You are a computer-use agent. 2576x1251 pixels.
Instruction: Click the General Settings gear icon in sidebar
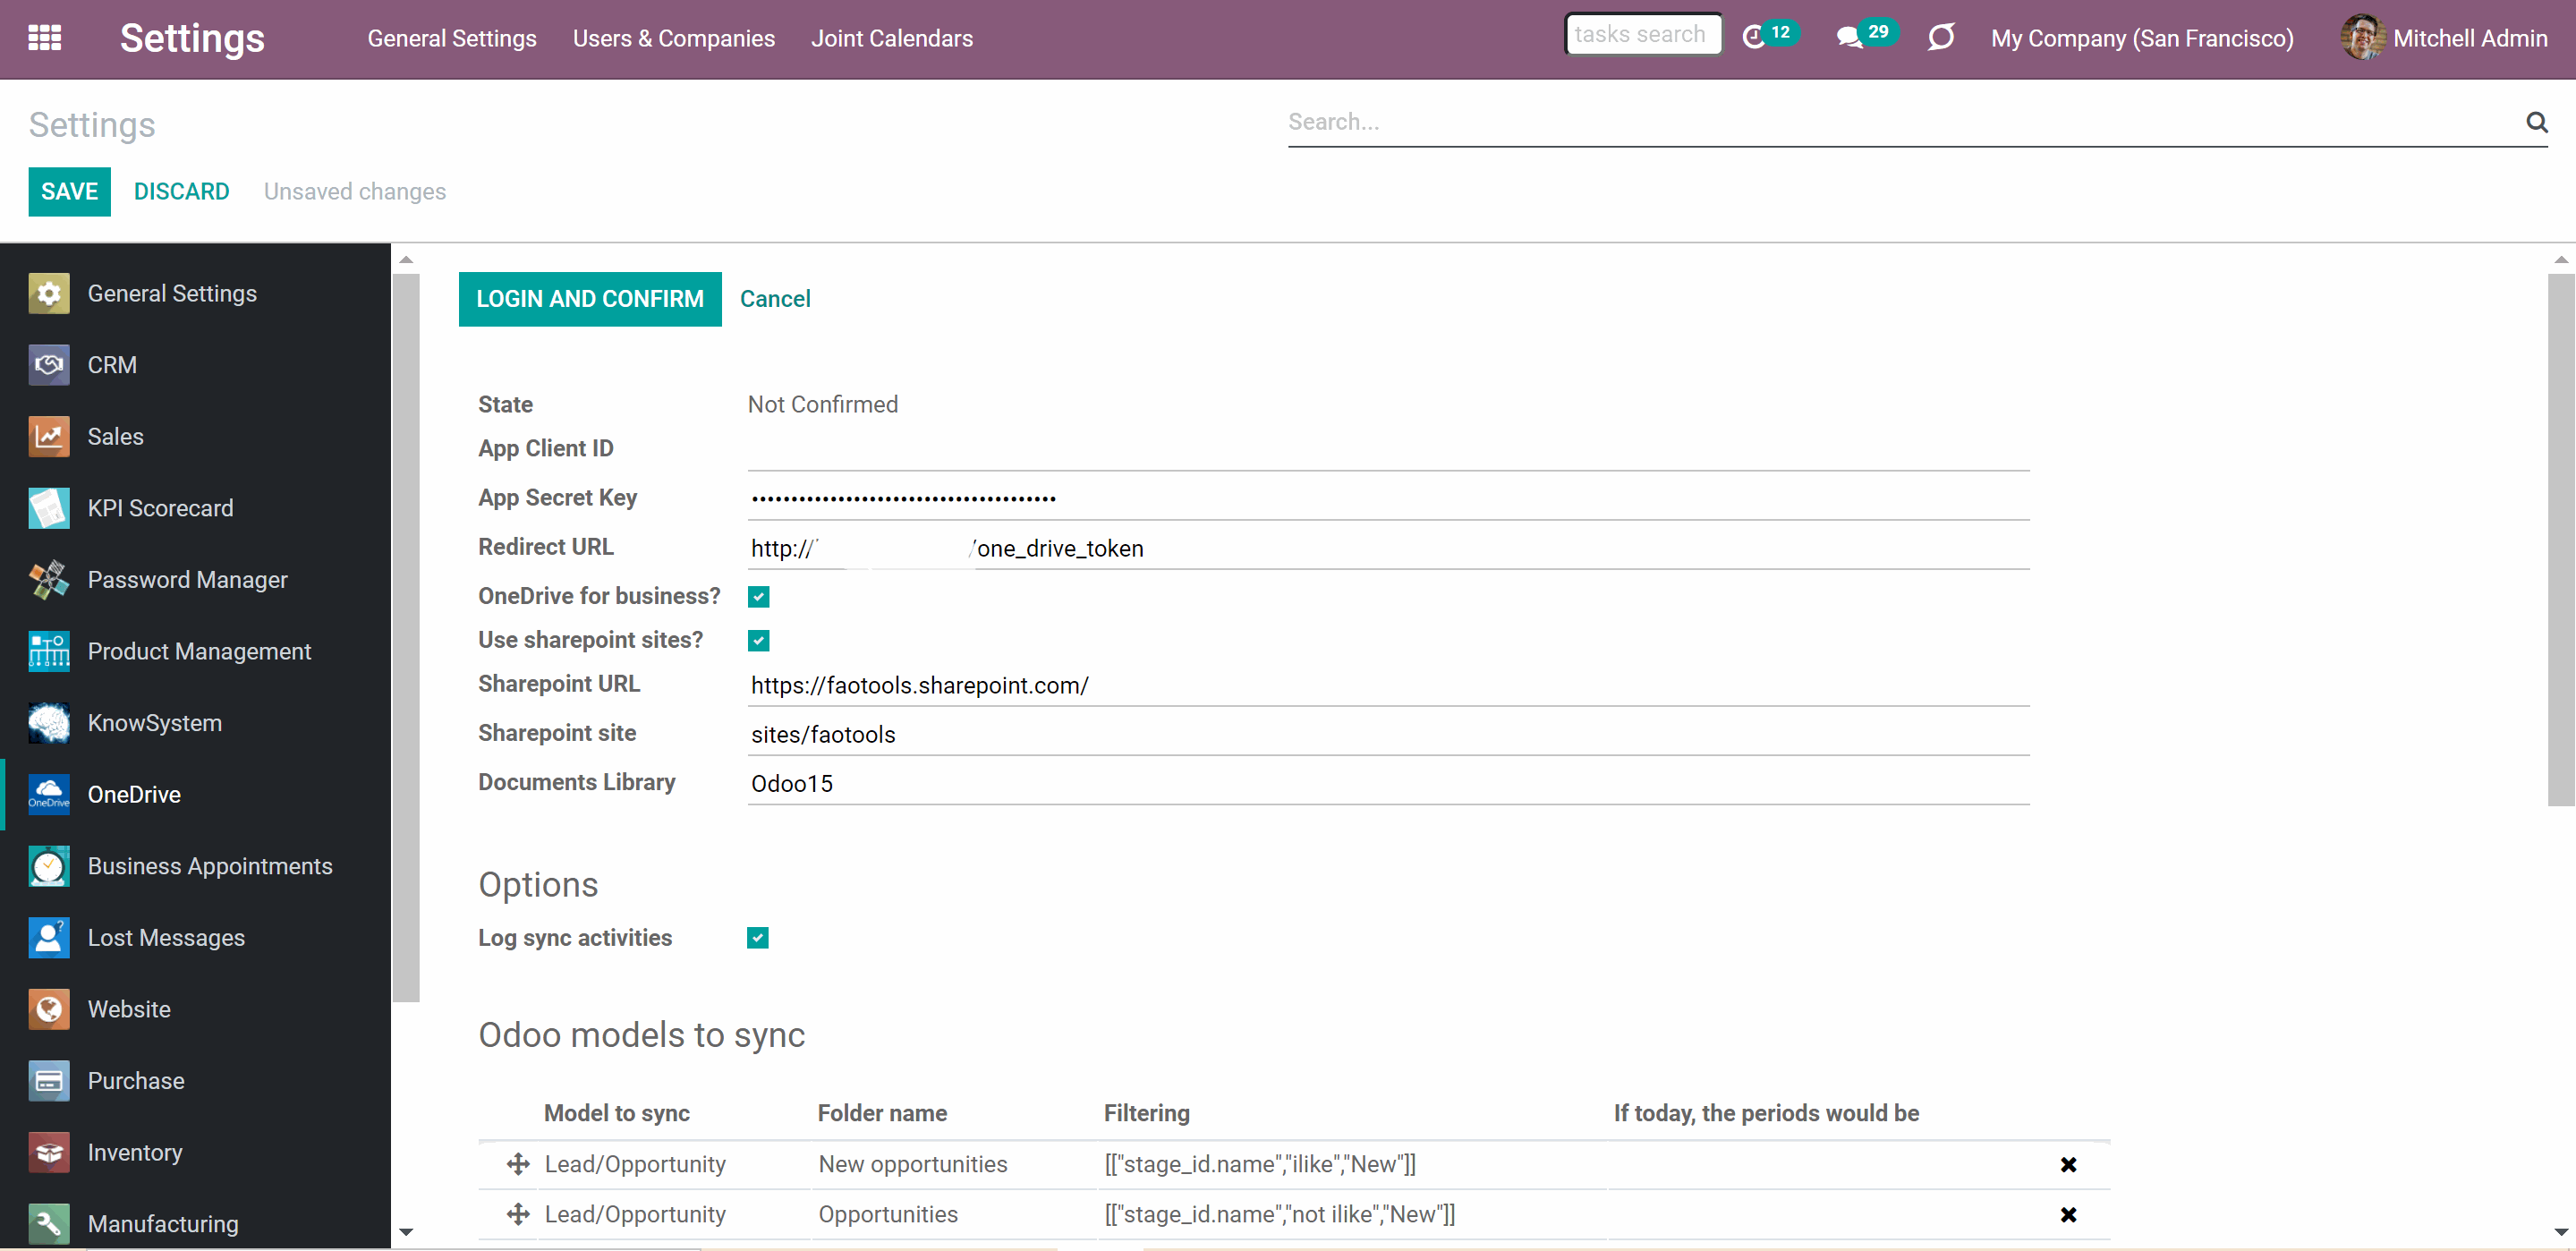[x=49, y=293]
